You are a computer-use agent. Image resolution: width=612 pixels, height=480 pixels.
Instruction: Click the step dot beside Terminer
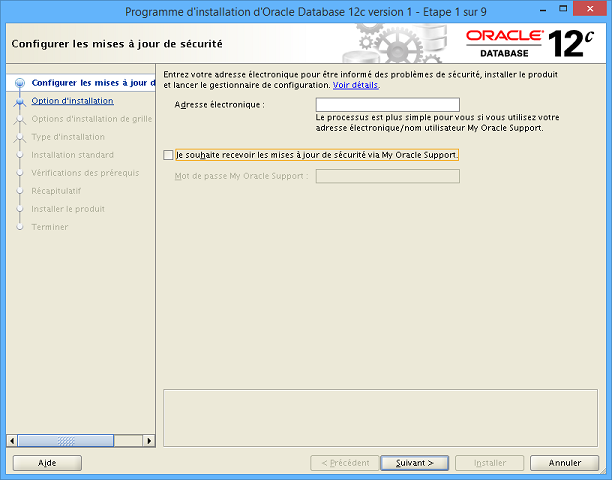click(x=20, y=227)
